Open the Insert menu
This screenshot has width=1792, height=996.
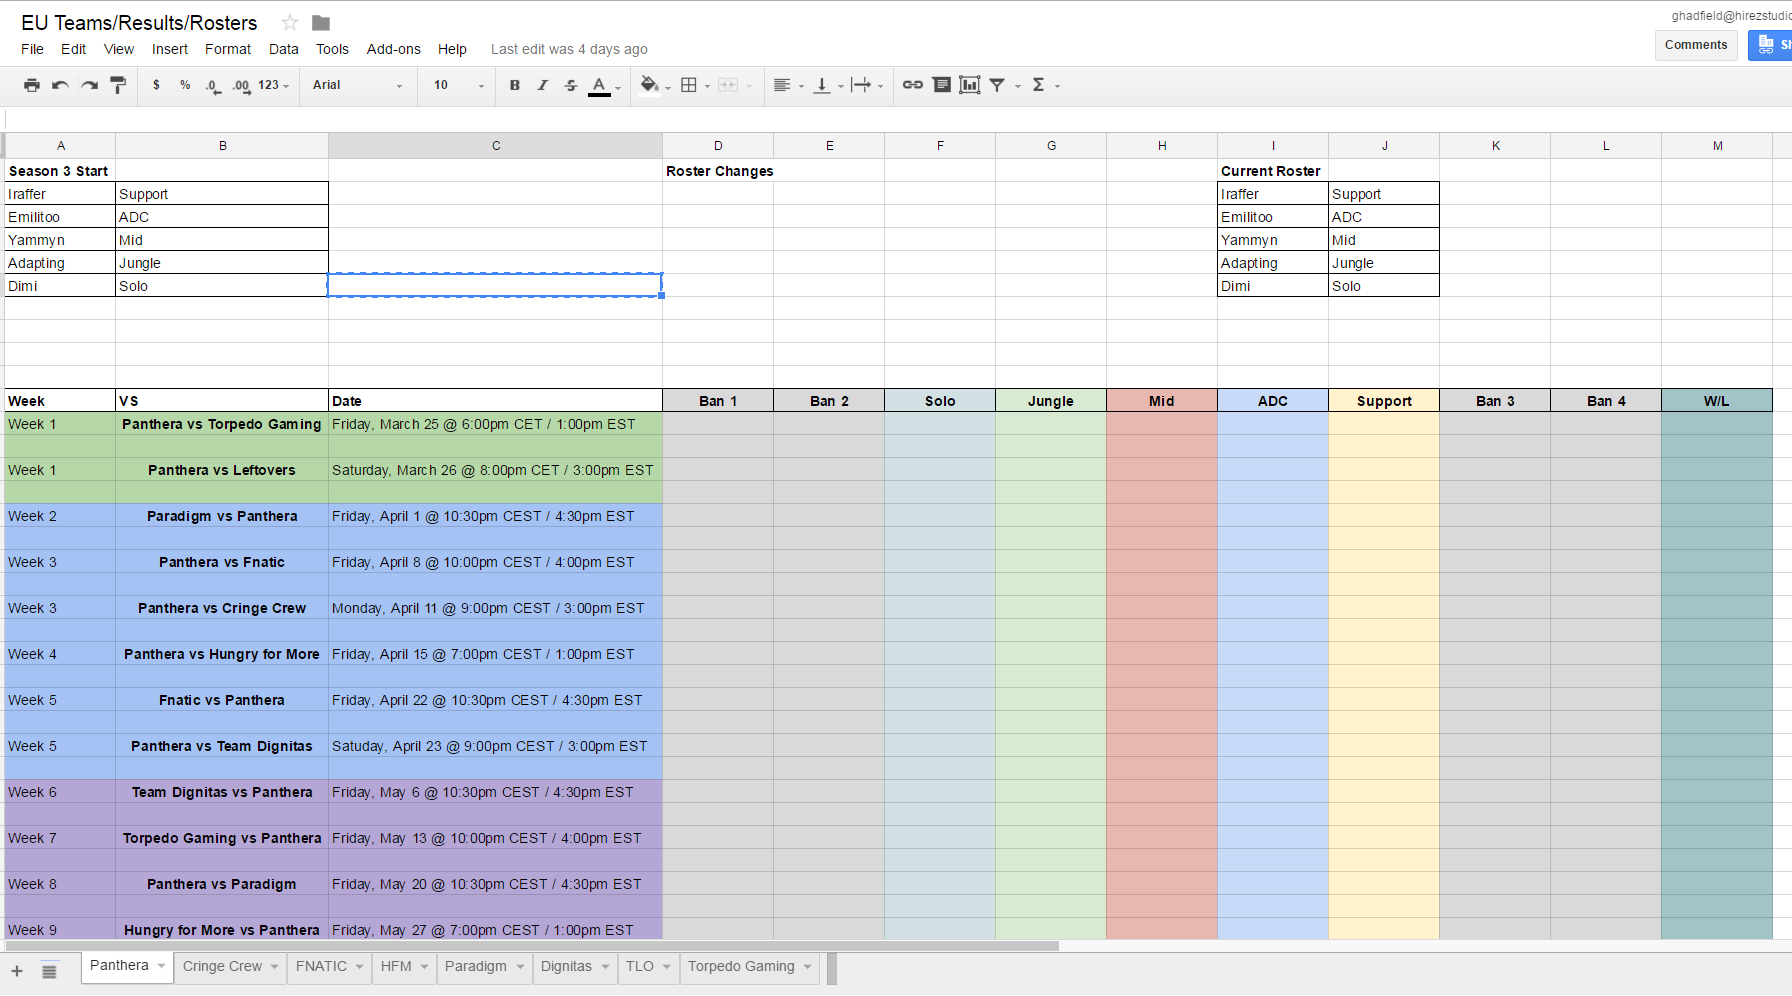pyautogui.click(x=170, y=49)
